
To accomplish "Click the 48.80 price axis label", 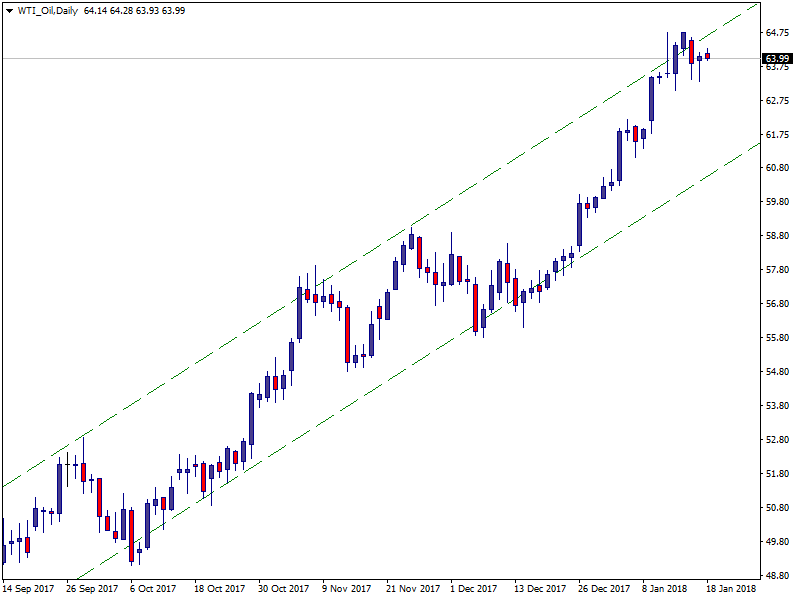I will click(777, 576).
